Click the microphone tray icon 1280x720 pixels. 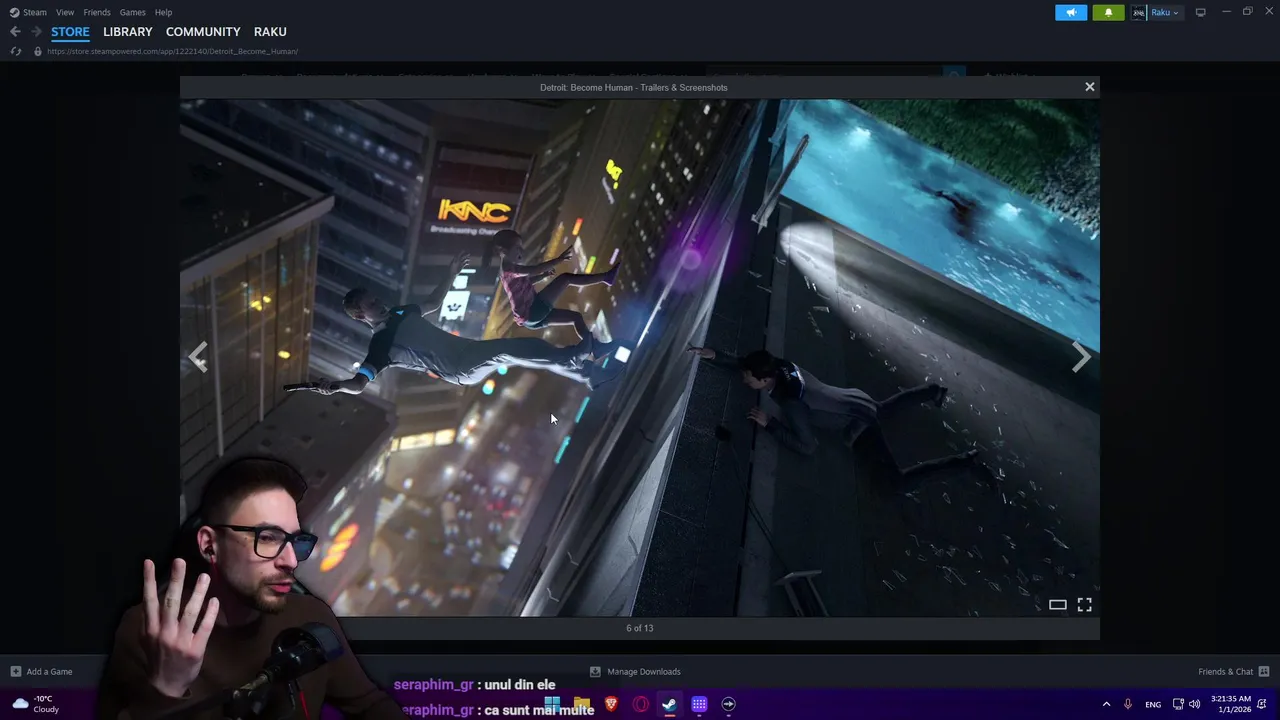click(x=1128, y=704)
